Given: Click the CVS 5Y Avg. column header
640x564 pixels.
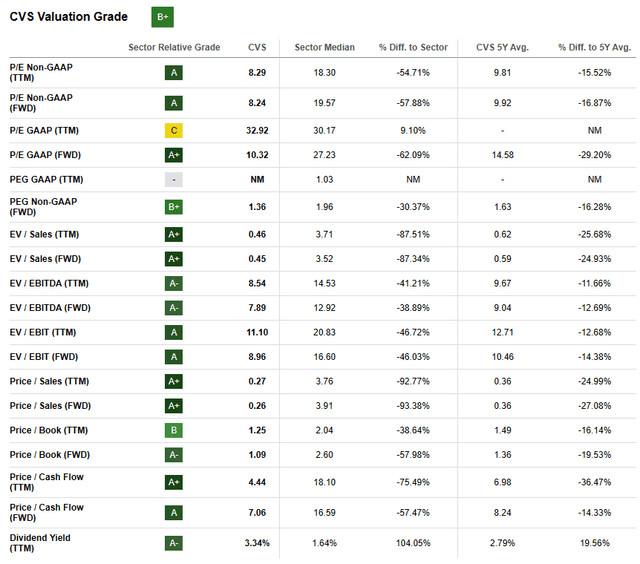Looking at the screenshot, I should point(502,47).
